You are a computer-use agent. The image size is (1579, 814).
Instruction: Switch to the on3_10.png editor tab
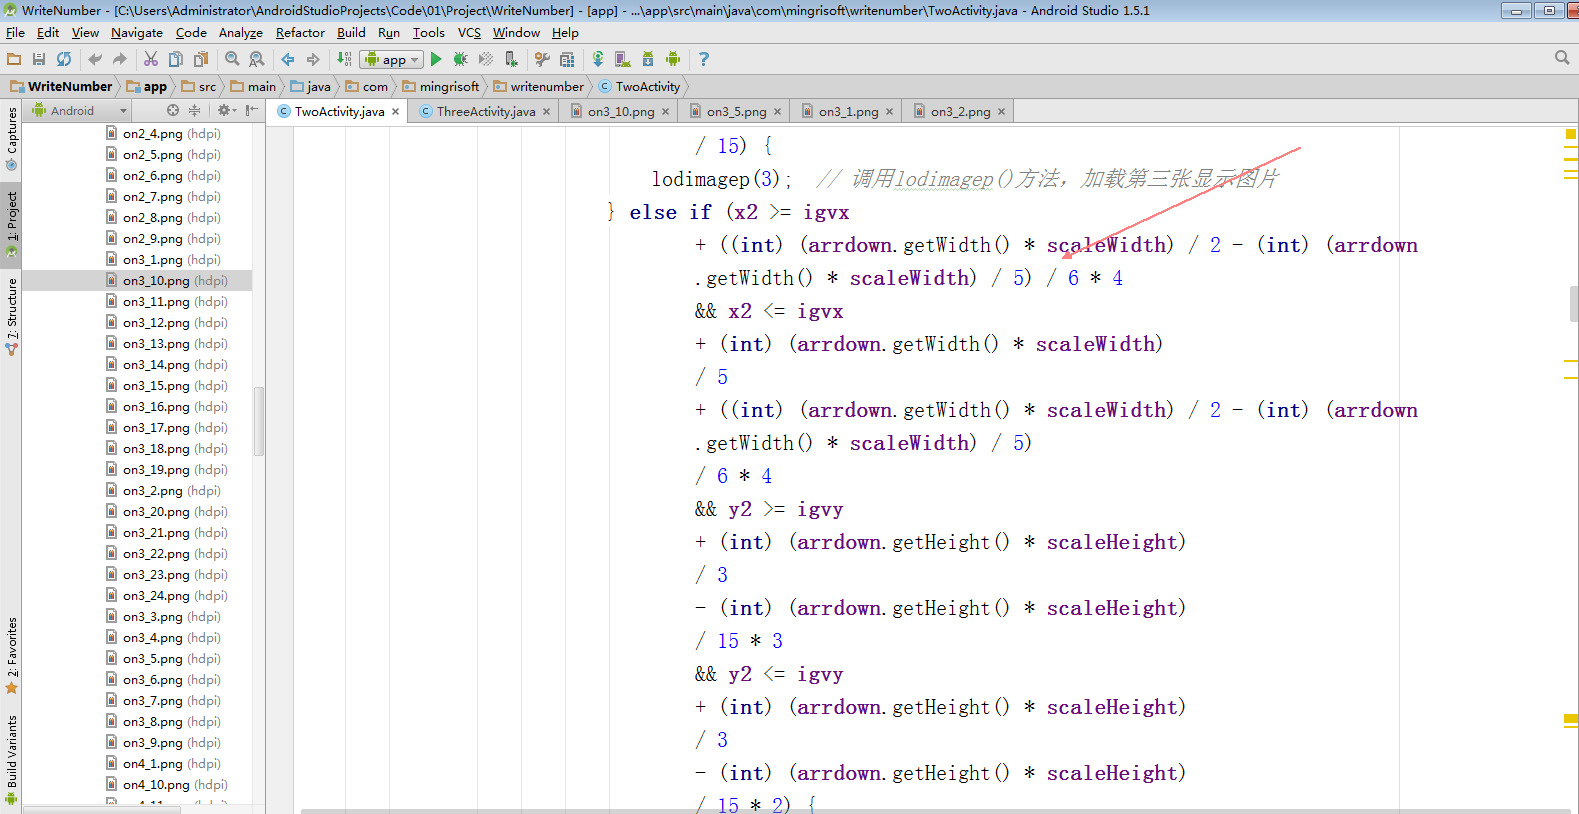click(x=620, y=111)
